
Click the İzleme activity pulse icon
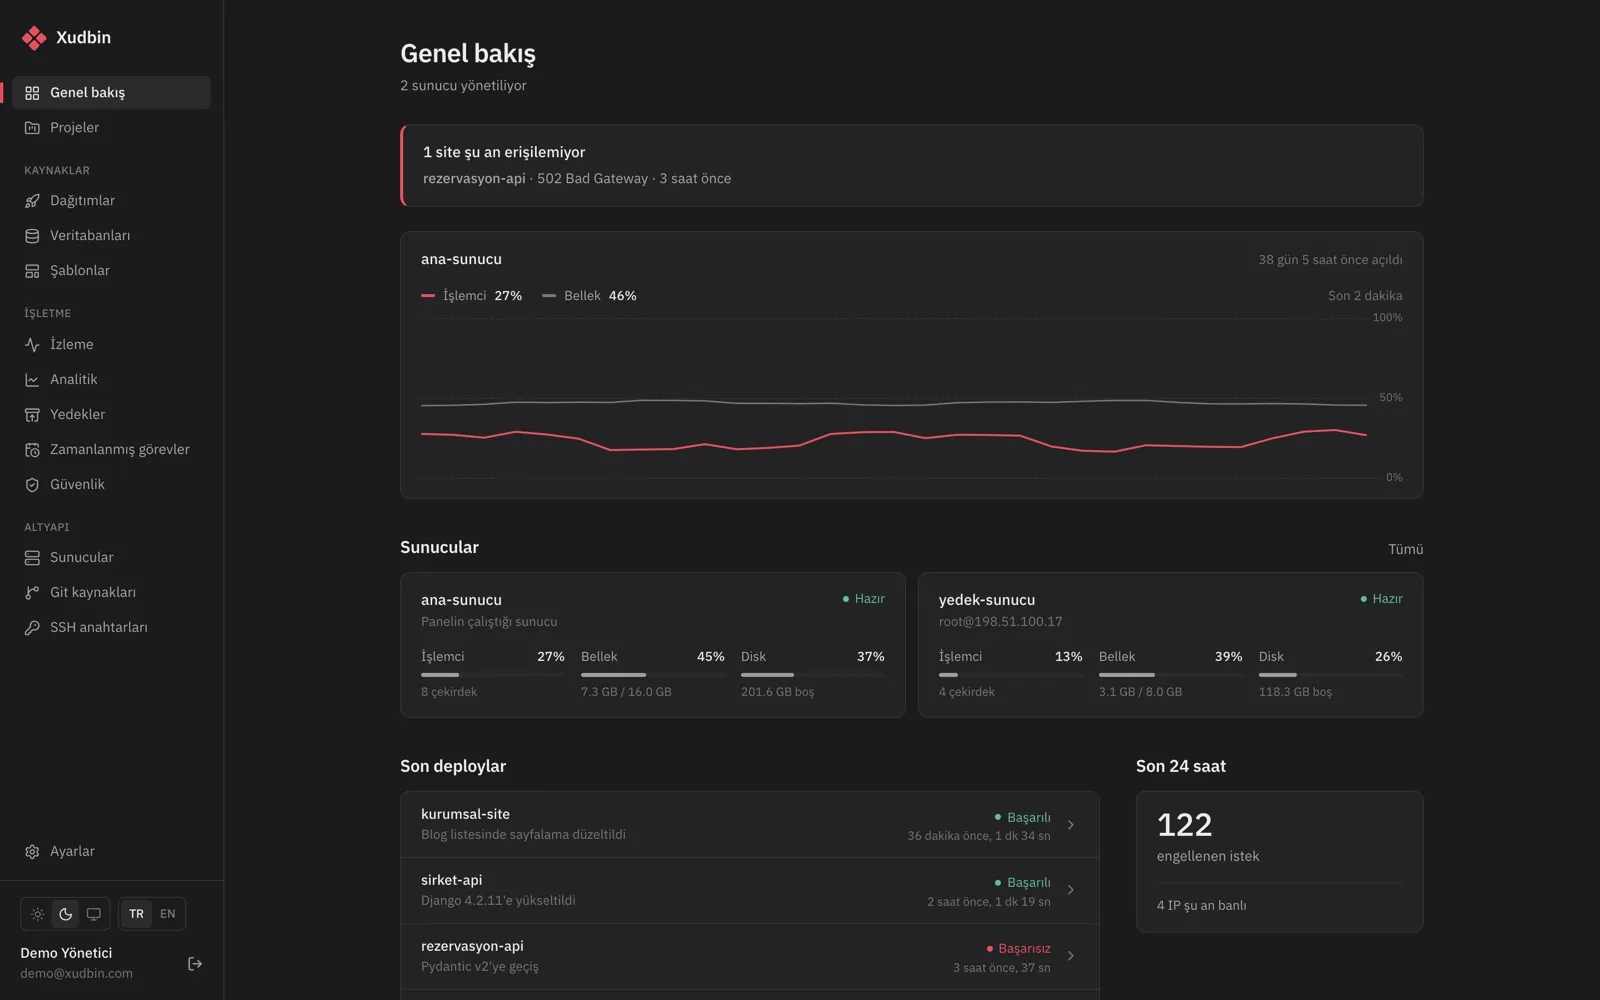(x=32, y=345)
